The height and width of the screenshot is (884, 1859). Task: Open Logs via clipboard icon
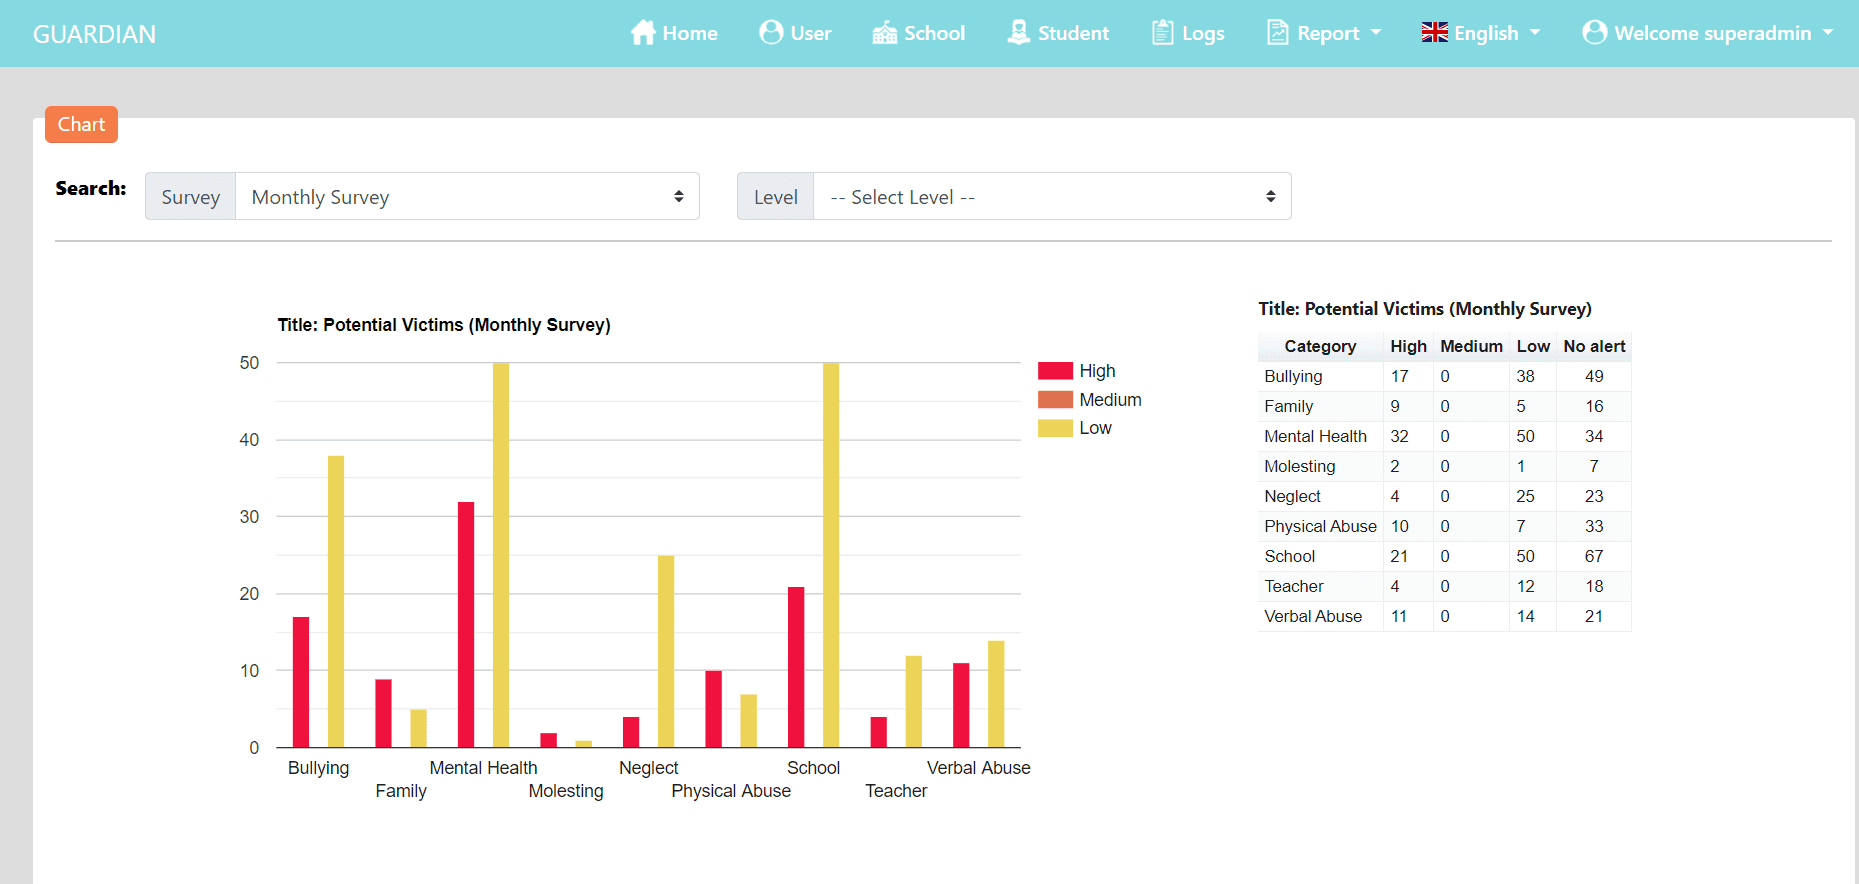point(1162,32)
